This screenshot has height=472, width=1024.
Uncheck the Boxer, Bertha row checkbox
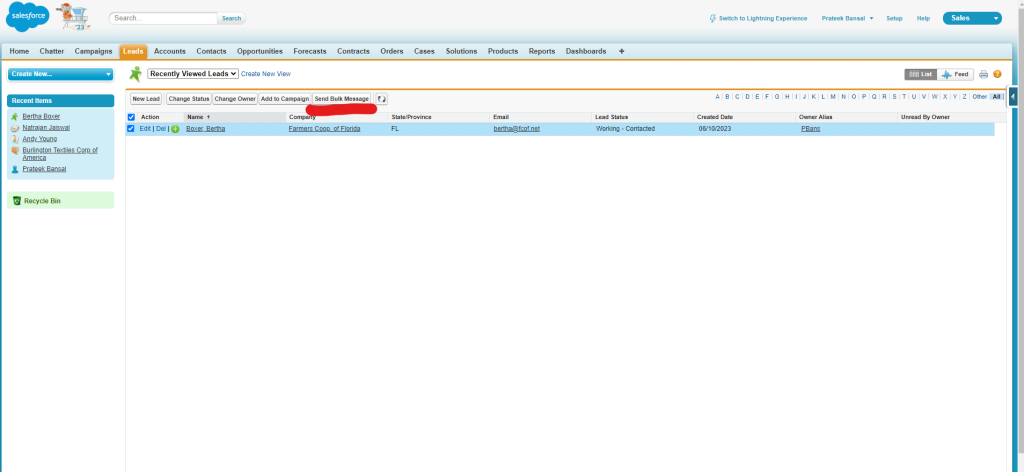[131, 129]
